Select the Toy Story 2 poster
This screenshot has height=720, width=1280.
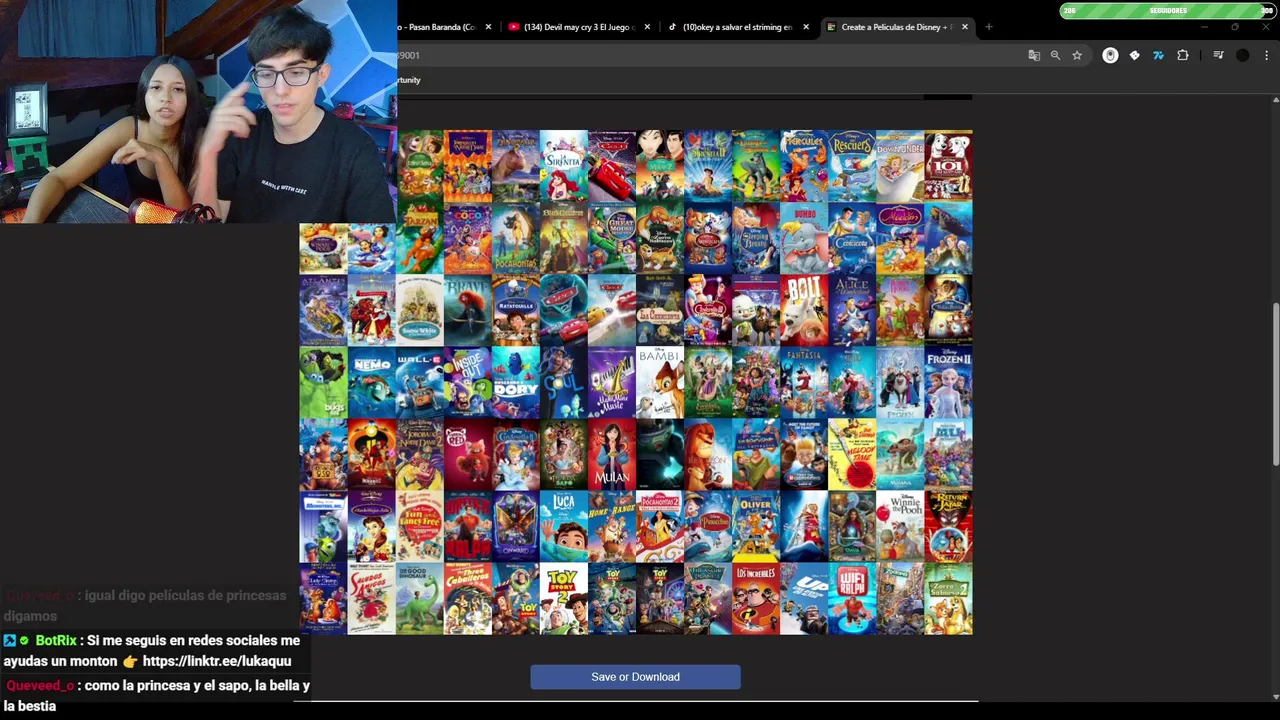point(564,598)
